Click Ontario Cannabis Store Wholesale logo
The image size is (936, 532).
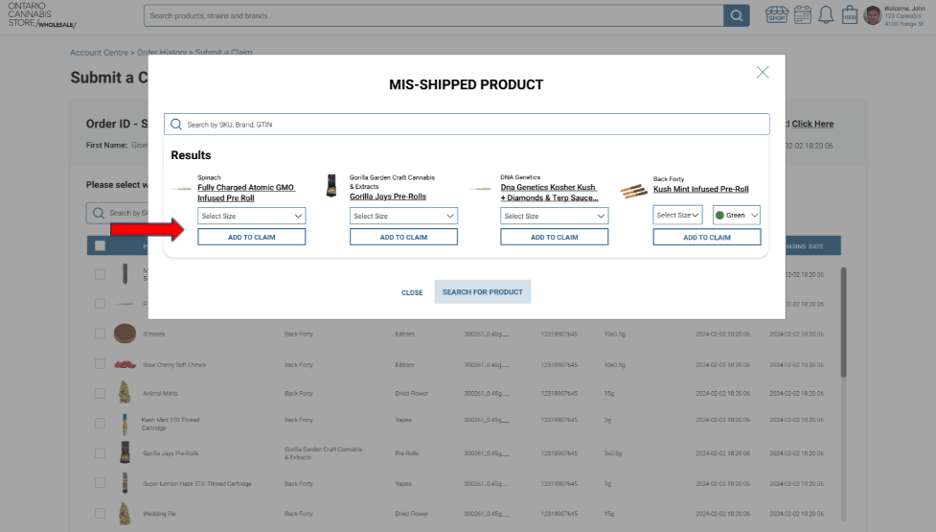pos(41,15)
